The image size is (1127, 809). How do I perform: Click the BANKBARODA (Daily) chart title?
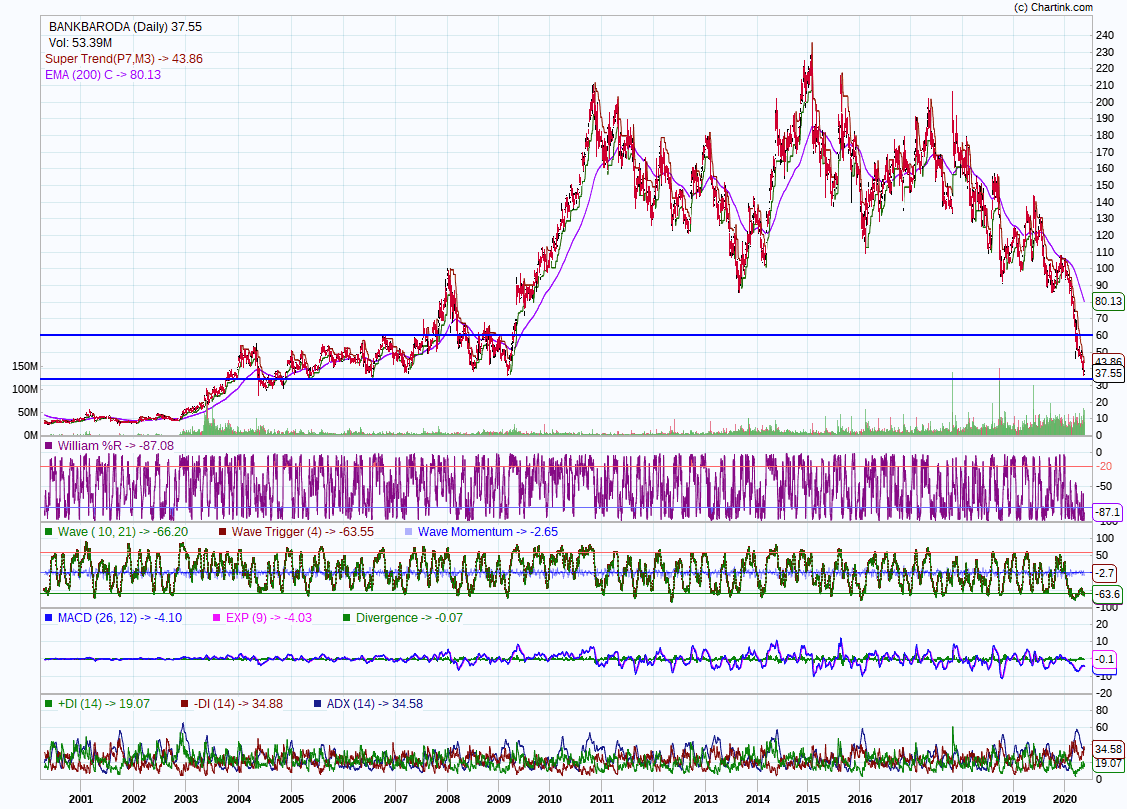click(125, 27)
